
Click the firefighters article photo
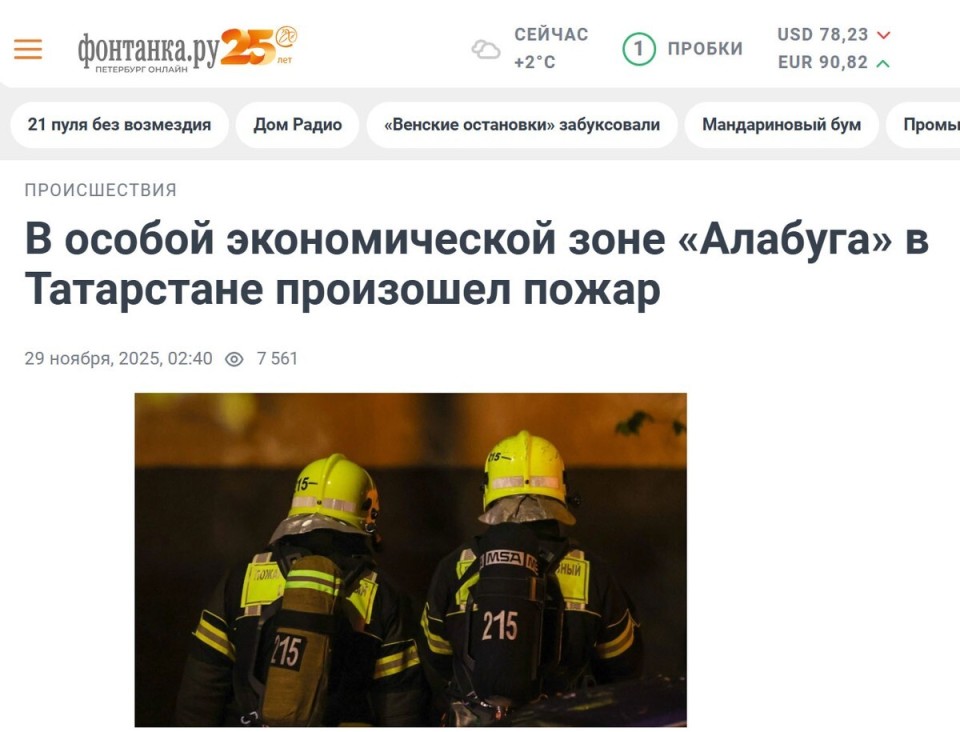point(411,559)
